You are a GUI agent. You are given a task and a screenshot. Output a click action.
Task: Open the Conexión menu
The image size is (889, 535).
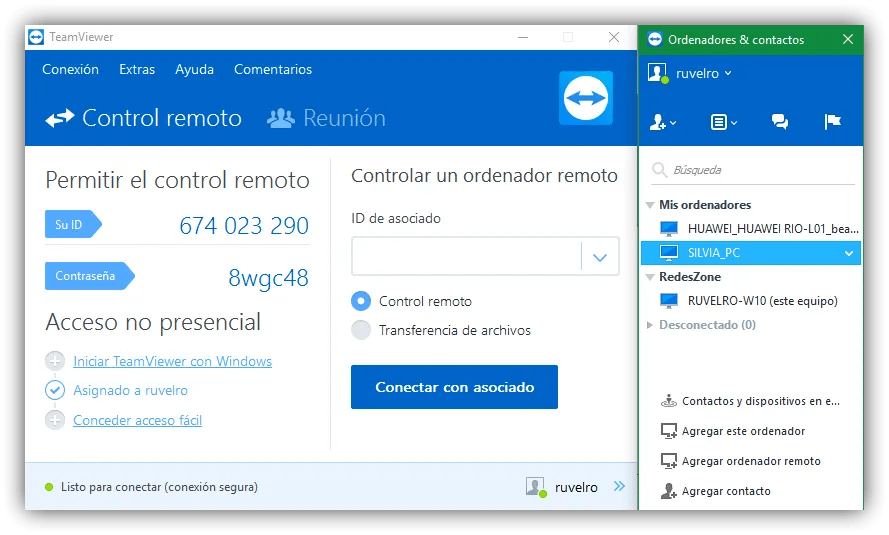click(x=70, y=69)
